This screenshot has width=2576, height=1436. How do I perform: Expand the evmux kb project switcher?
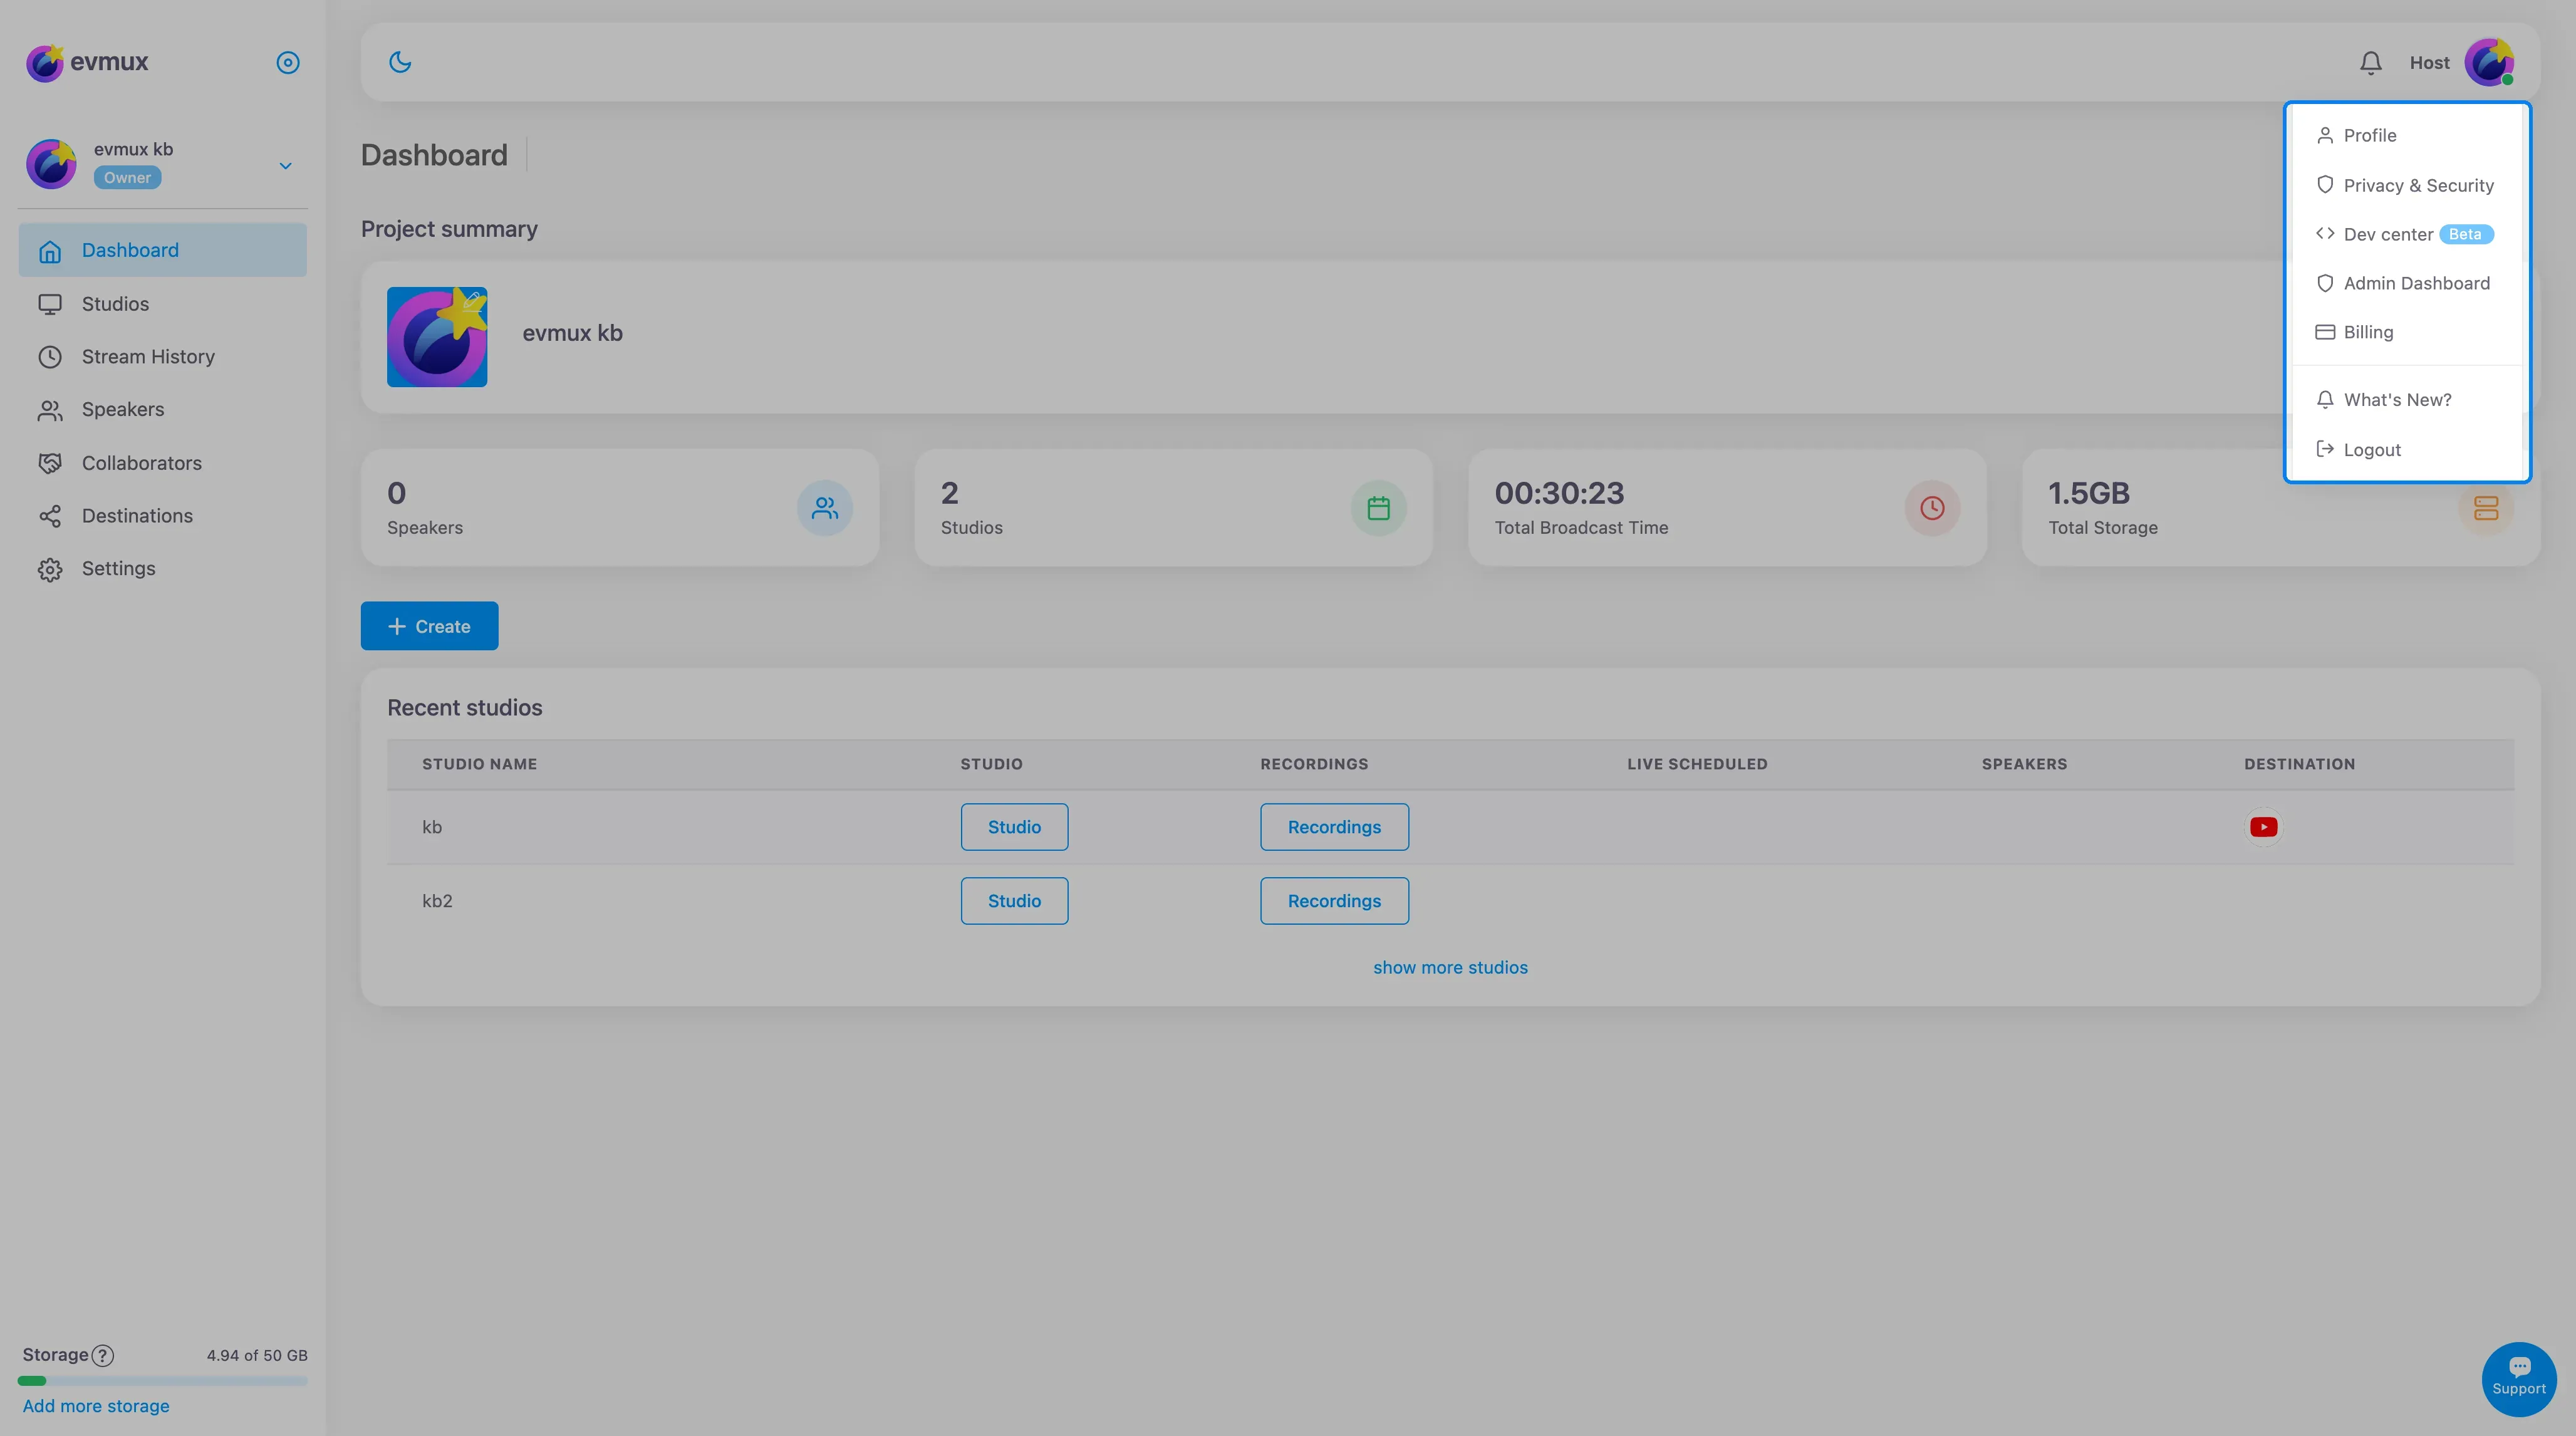(x=285, y=166)
